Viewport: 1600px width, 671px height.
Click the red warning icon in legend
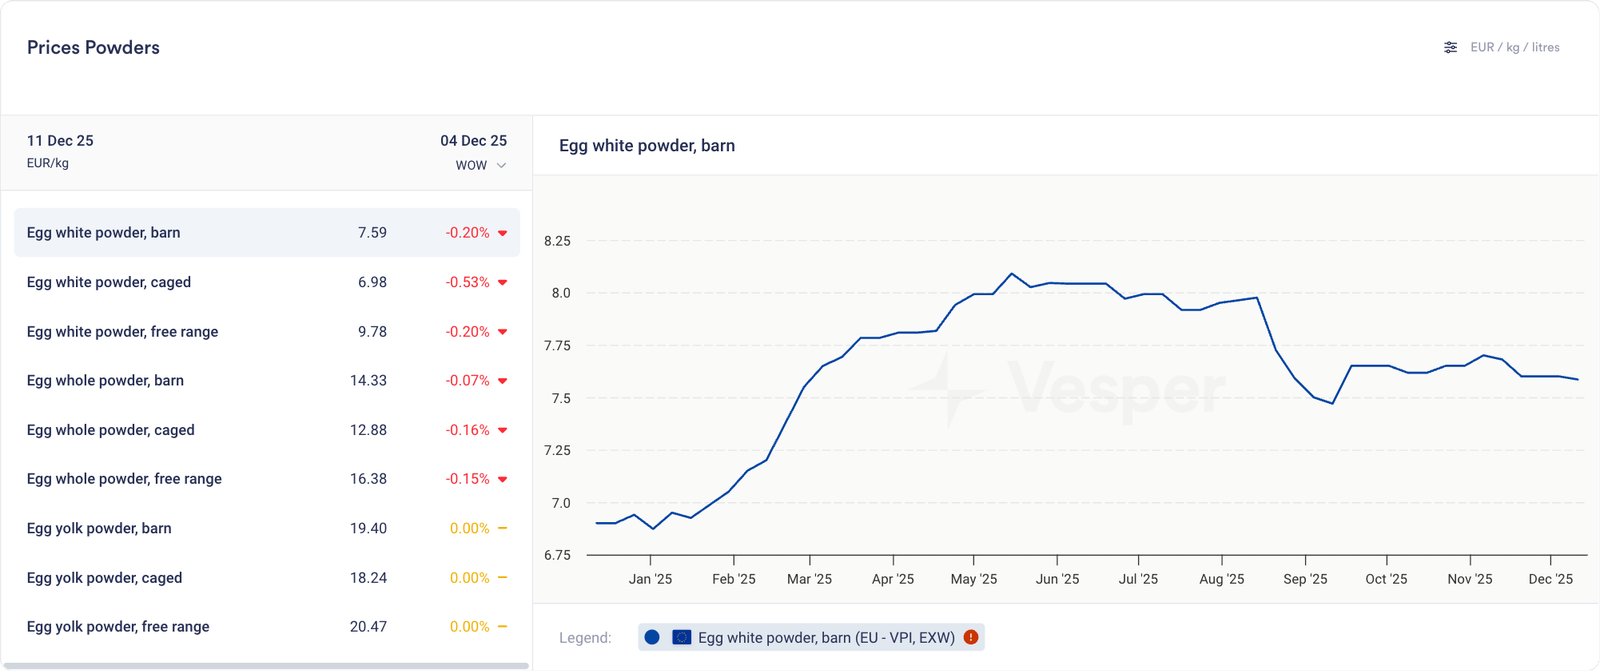click(x=971, y=637)
